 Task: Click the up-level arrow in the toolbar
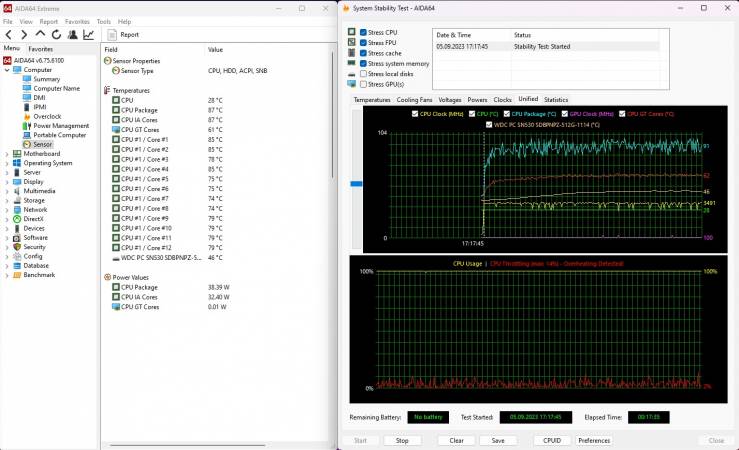pos(41,34)
